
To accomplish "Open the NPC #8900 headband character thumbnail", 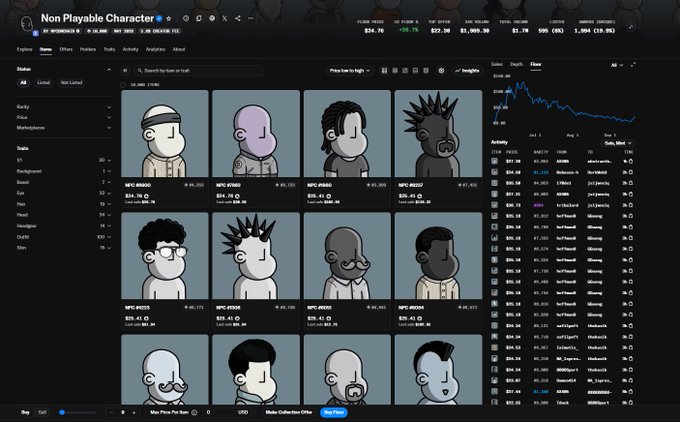I will pyautogui.click(x=165, y=134).
